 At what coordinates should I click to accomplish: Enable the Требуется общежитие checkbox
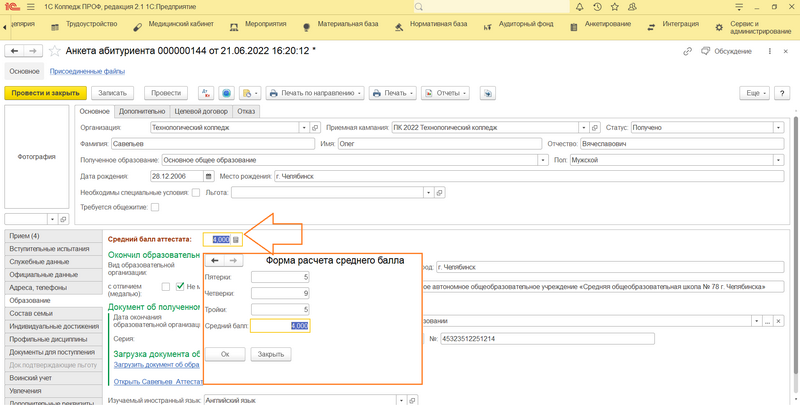[155, 207]
